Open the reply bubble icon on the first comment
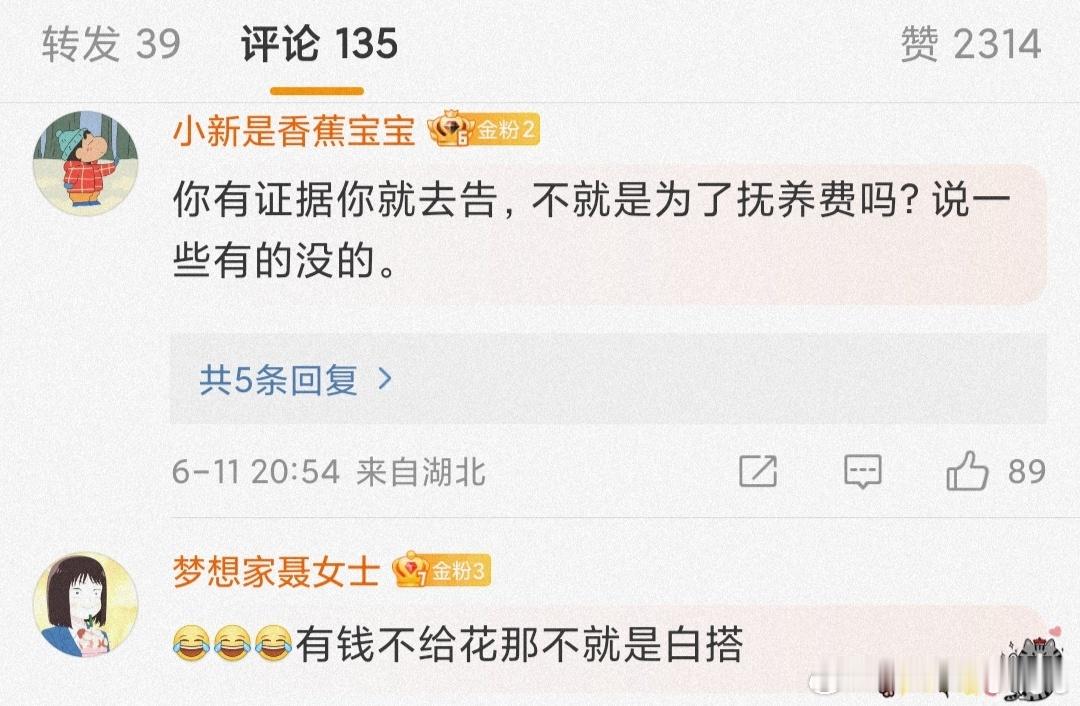The width and height of the screenshot is (1080, 706). (862, 472)
